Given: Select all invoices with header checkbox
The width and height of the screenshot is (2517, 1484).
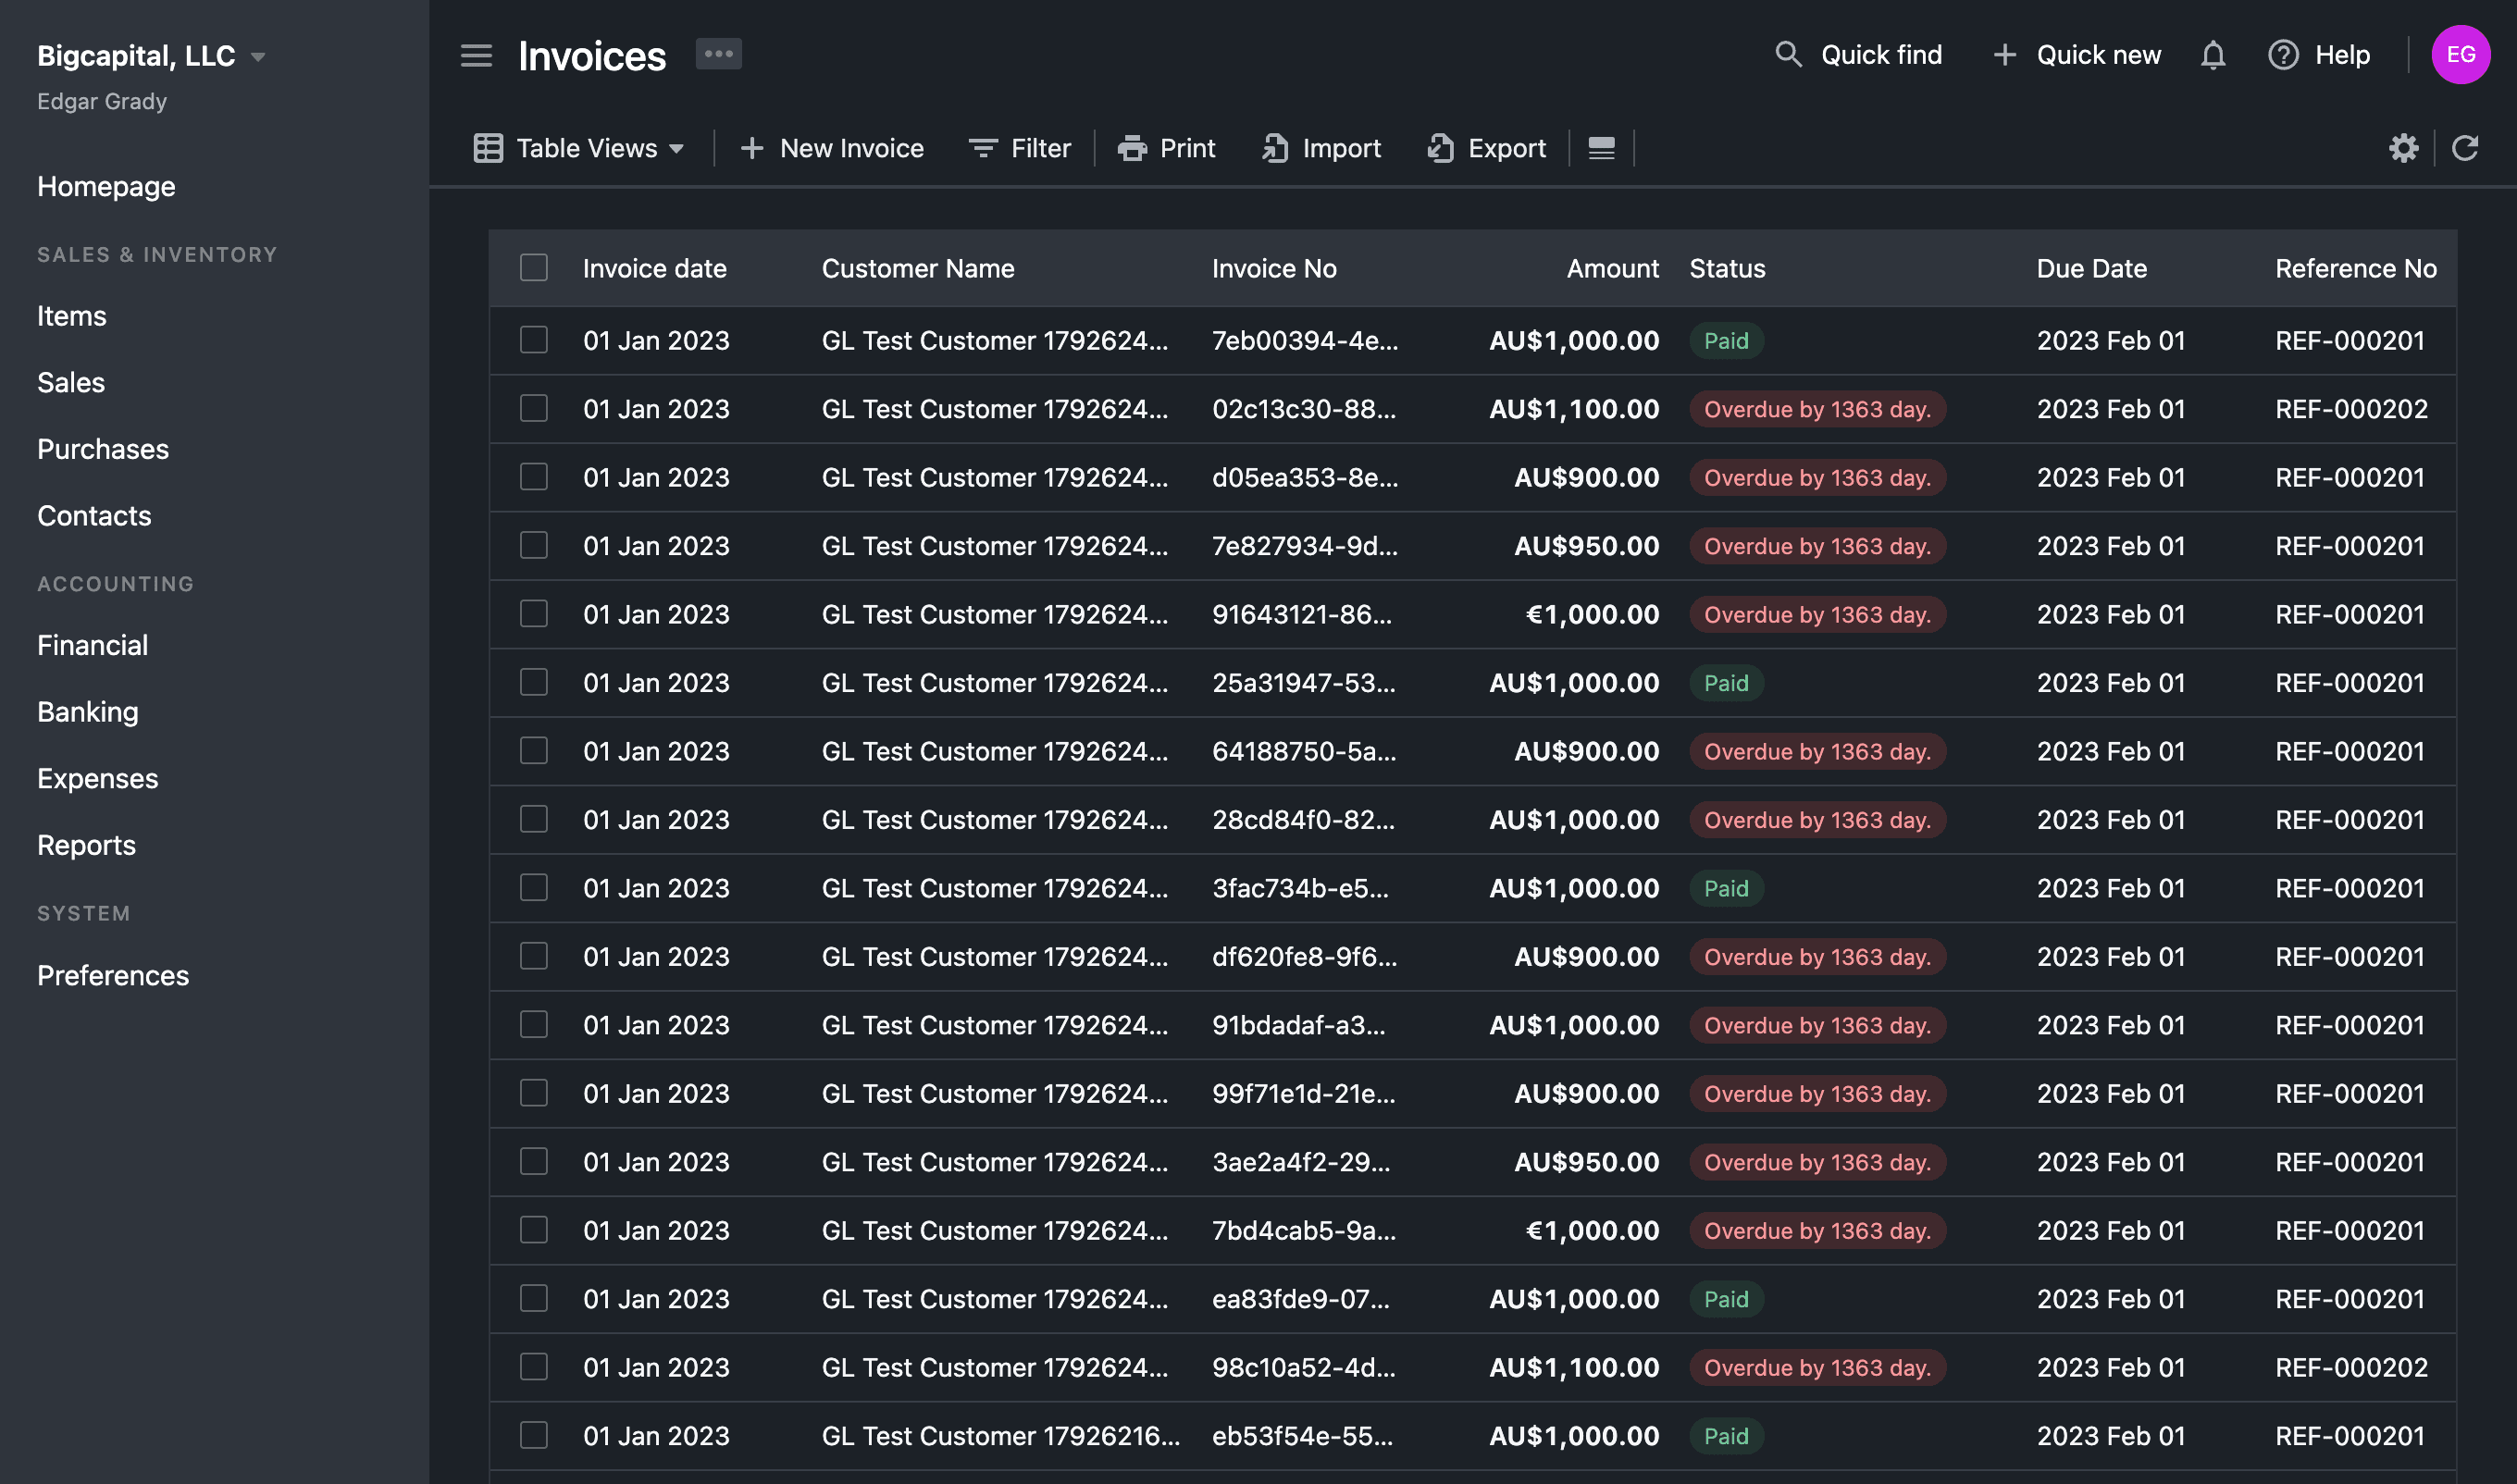Looking at the screenshot, I should pos(534,268).
